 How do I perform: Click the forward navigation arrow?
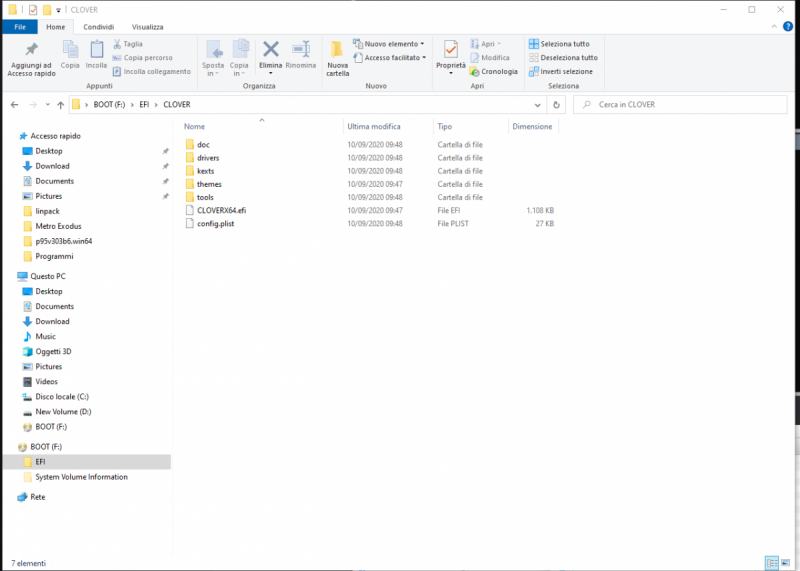(33, 105)
